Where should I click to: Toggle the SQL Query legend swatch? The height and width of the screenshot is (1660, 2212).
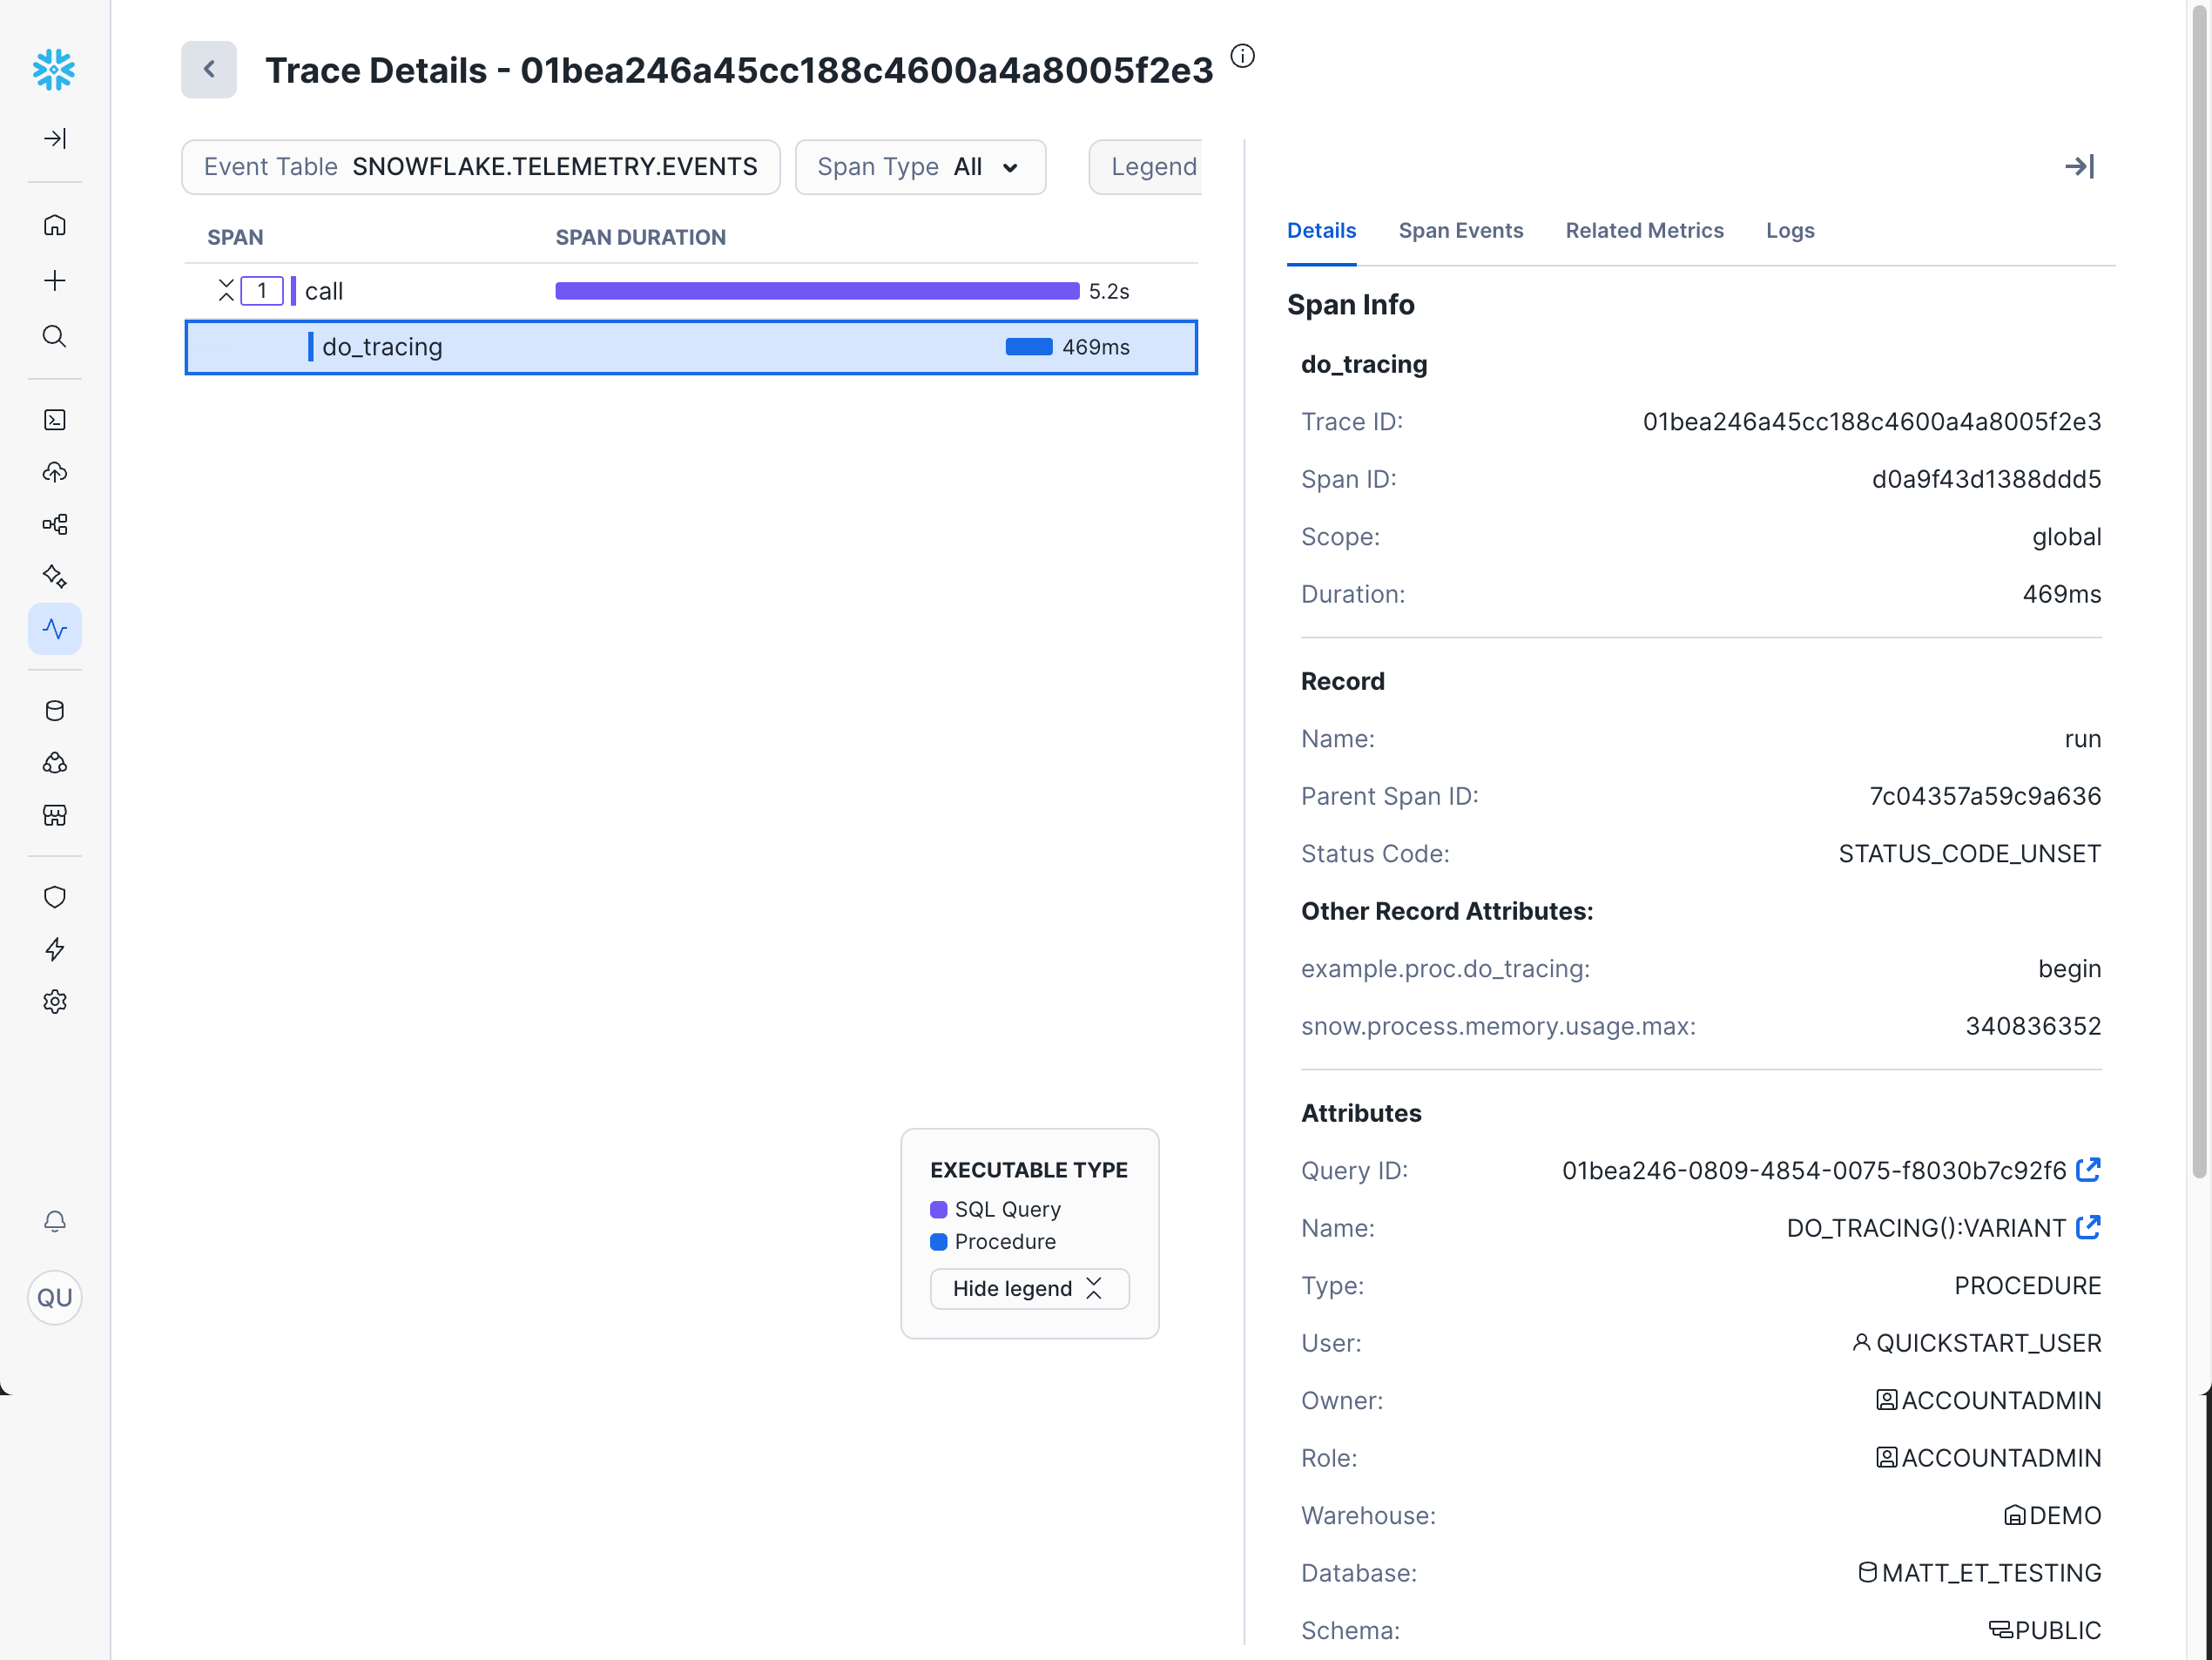coord(939,1209)
